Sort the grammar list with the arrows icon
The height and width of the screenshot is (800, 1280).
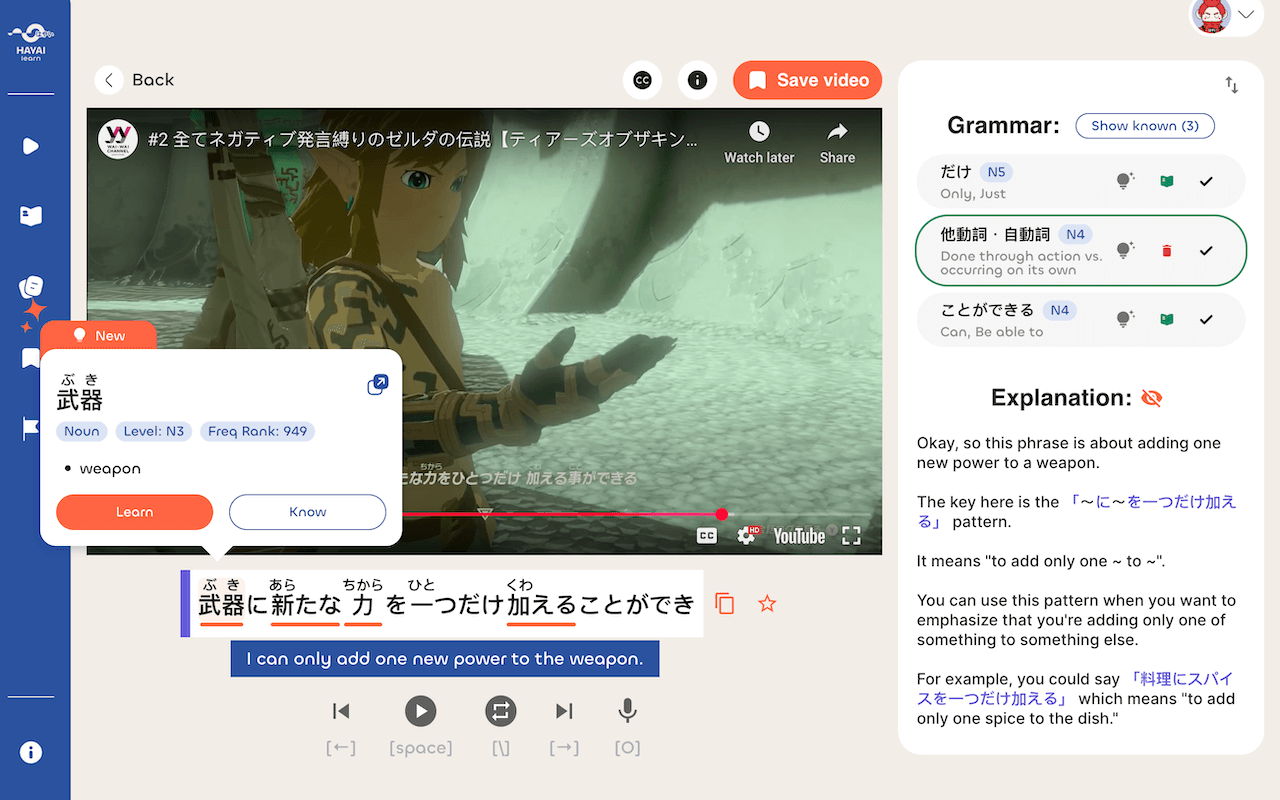coord(1231,84)
